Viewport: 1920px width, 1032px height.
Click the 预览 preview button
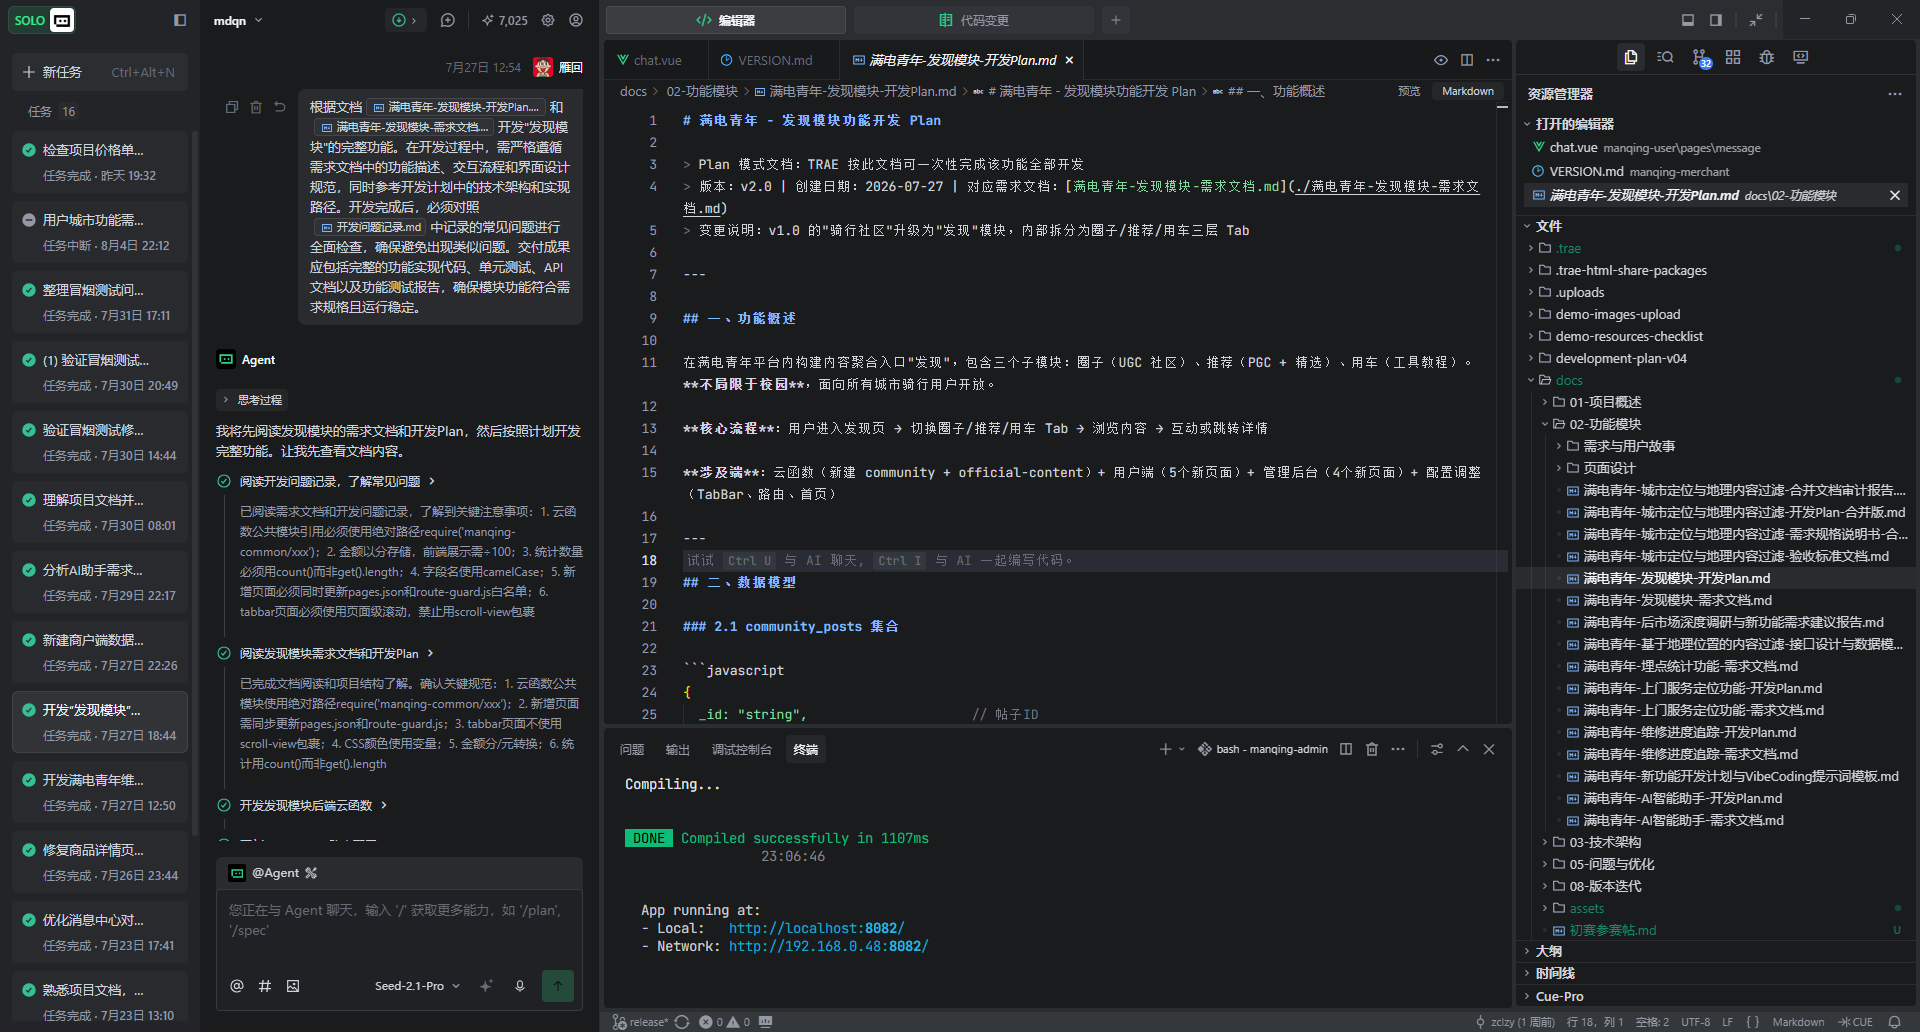tap(1409, 91)
